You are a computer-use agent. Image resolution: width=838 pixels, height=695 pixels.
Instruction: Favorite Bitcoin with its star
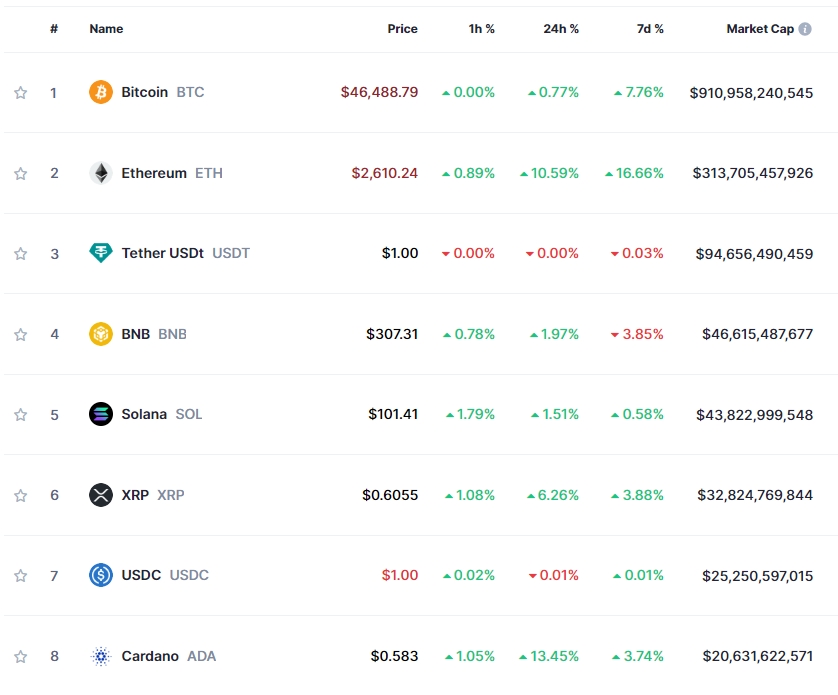[20, 92]
